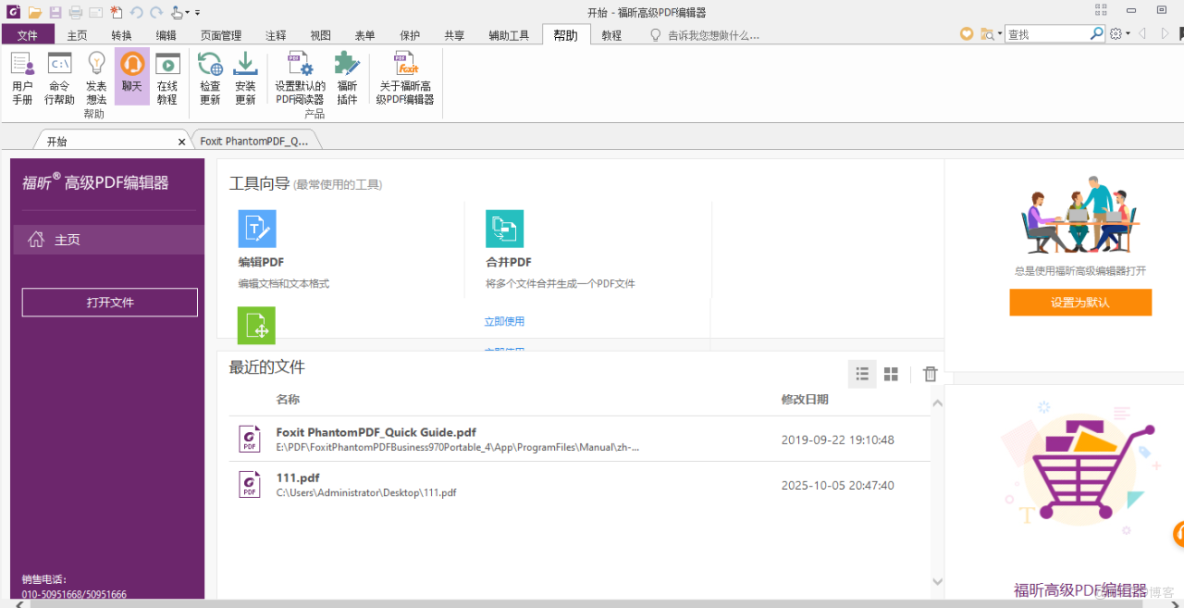Screen dimensions: 1184x608
Task: Open the quick access toolbar customize dropdown
Action: (197, 12)
